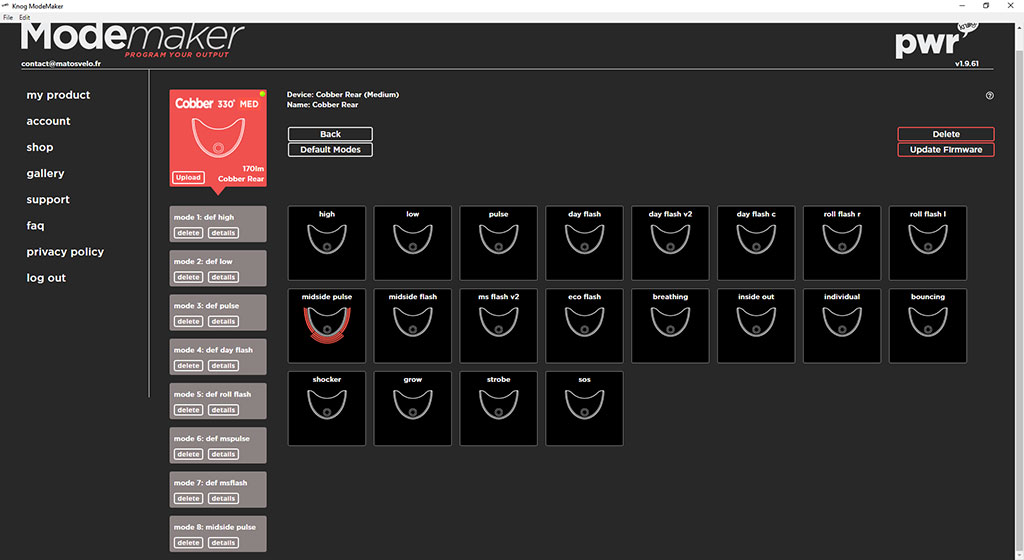Screen dimensions: 1024x560
Task: Open the help question mark icon
Action: [989, 95]
